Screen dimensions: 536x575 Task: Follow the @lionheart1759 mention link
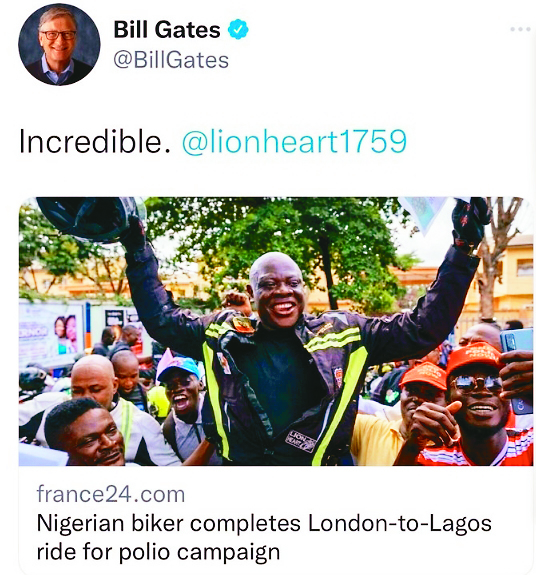tap(294, 142)
